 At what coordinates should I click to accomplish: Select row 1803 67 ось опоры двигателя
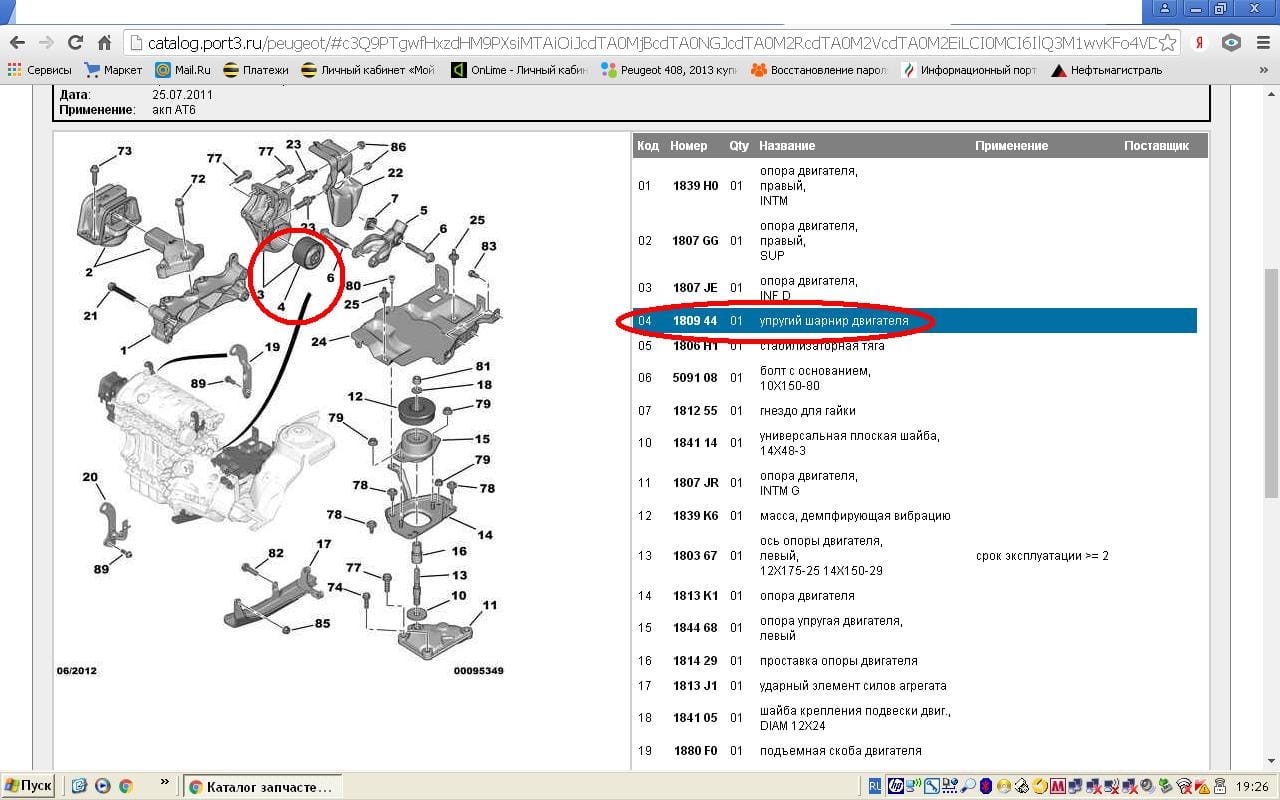[915, 556]
